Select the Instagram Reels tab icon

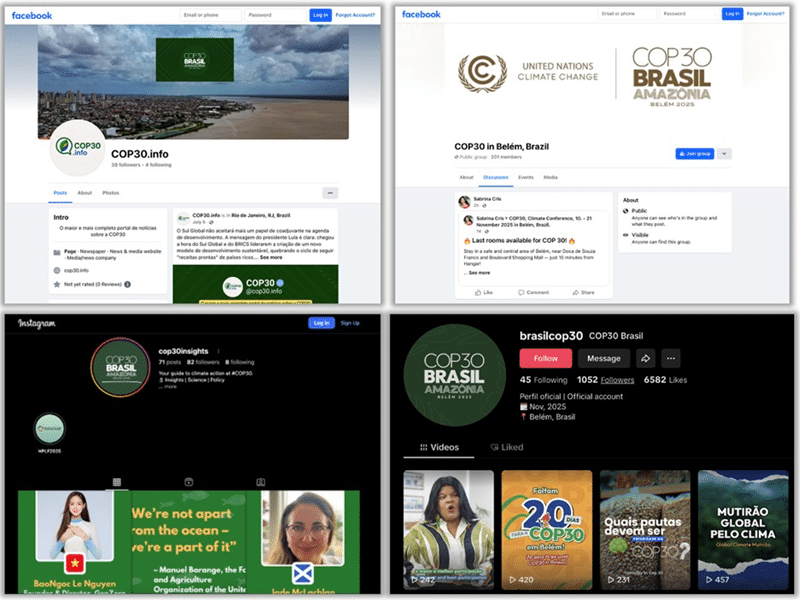point(188,481)
